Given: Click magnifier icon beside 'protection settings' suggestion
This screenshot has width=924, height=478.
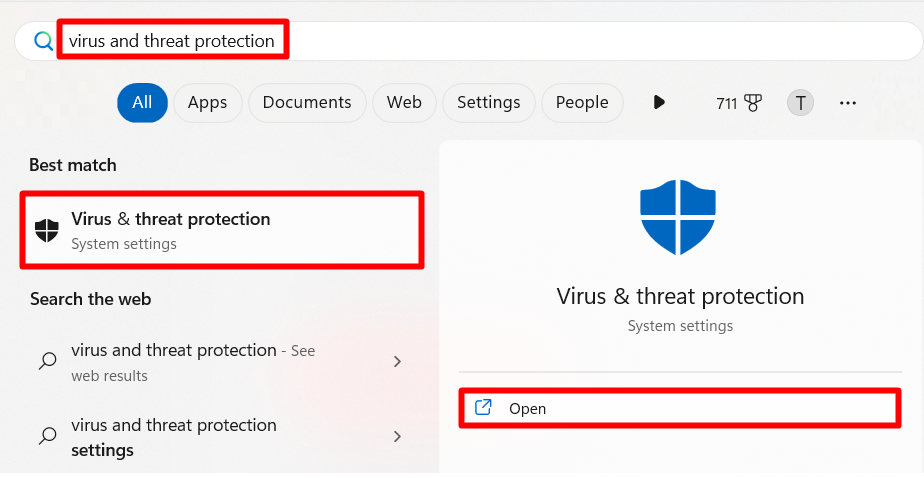Looking at the screenshot, I should (x=48, y=436).
